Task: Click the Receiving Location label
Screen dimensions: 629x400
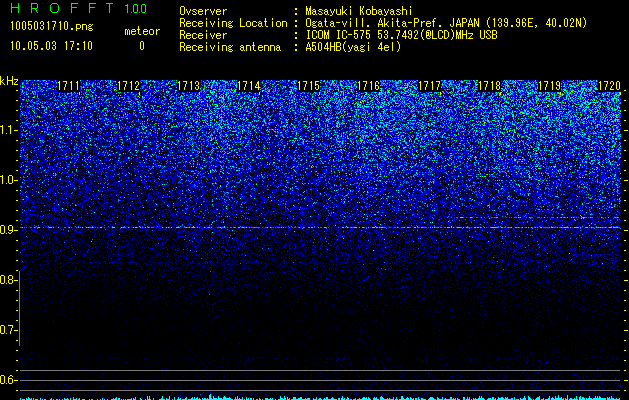Action: [233, 23]
